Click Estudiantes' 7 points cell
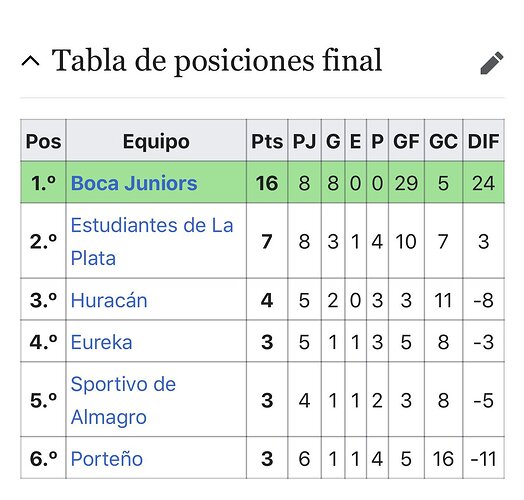524x500 pixels. click(x=267, y=241)
